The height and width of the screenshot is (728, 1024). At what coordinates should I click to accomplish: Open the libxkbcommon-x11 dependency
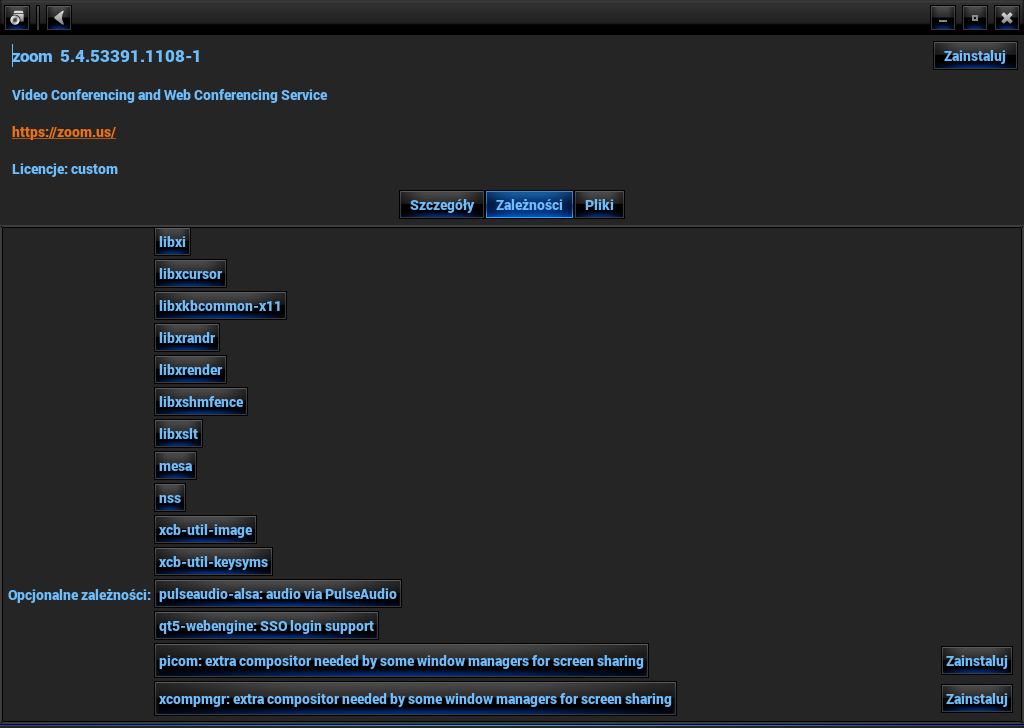tap(220, 306)
